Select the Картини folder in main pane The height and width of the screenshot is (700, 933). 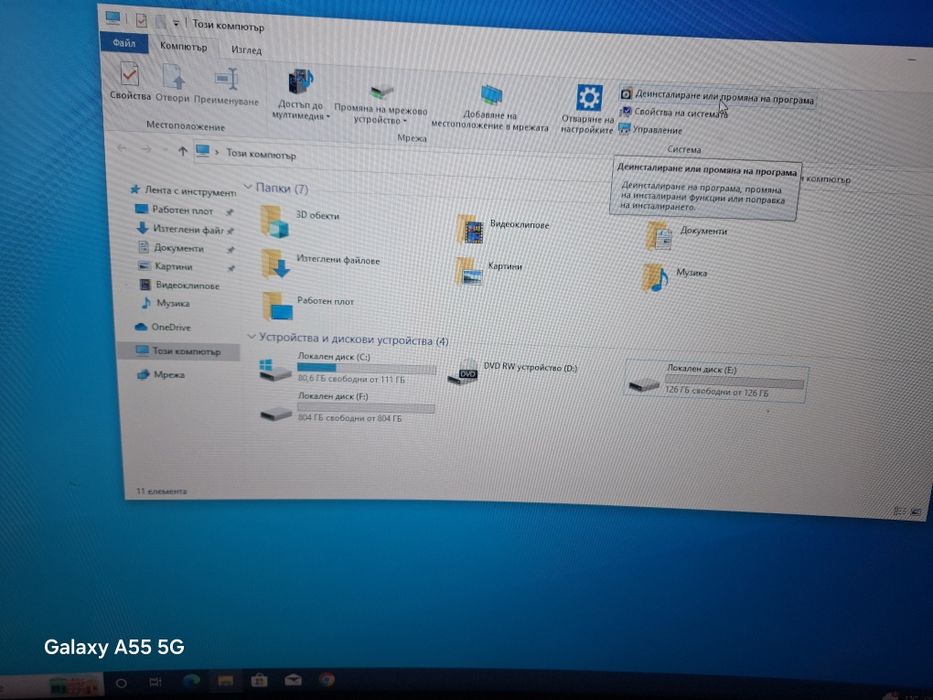pyautogui.click(x=489, y=271)
